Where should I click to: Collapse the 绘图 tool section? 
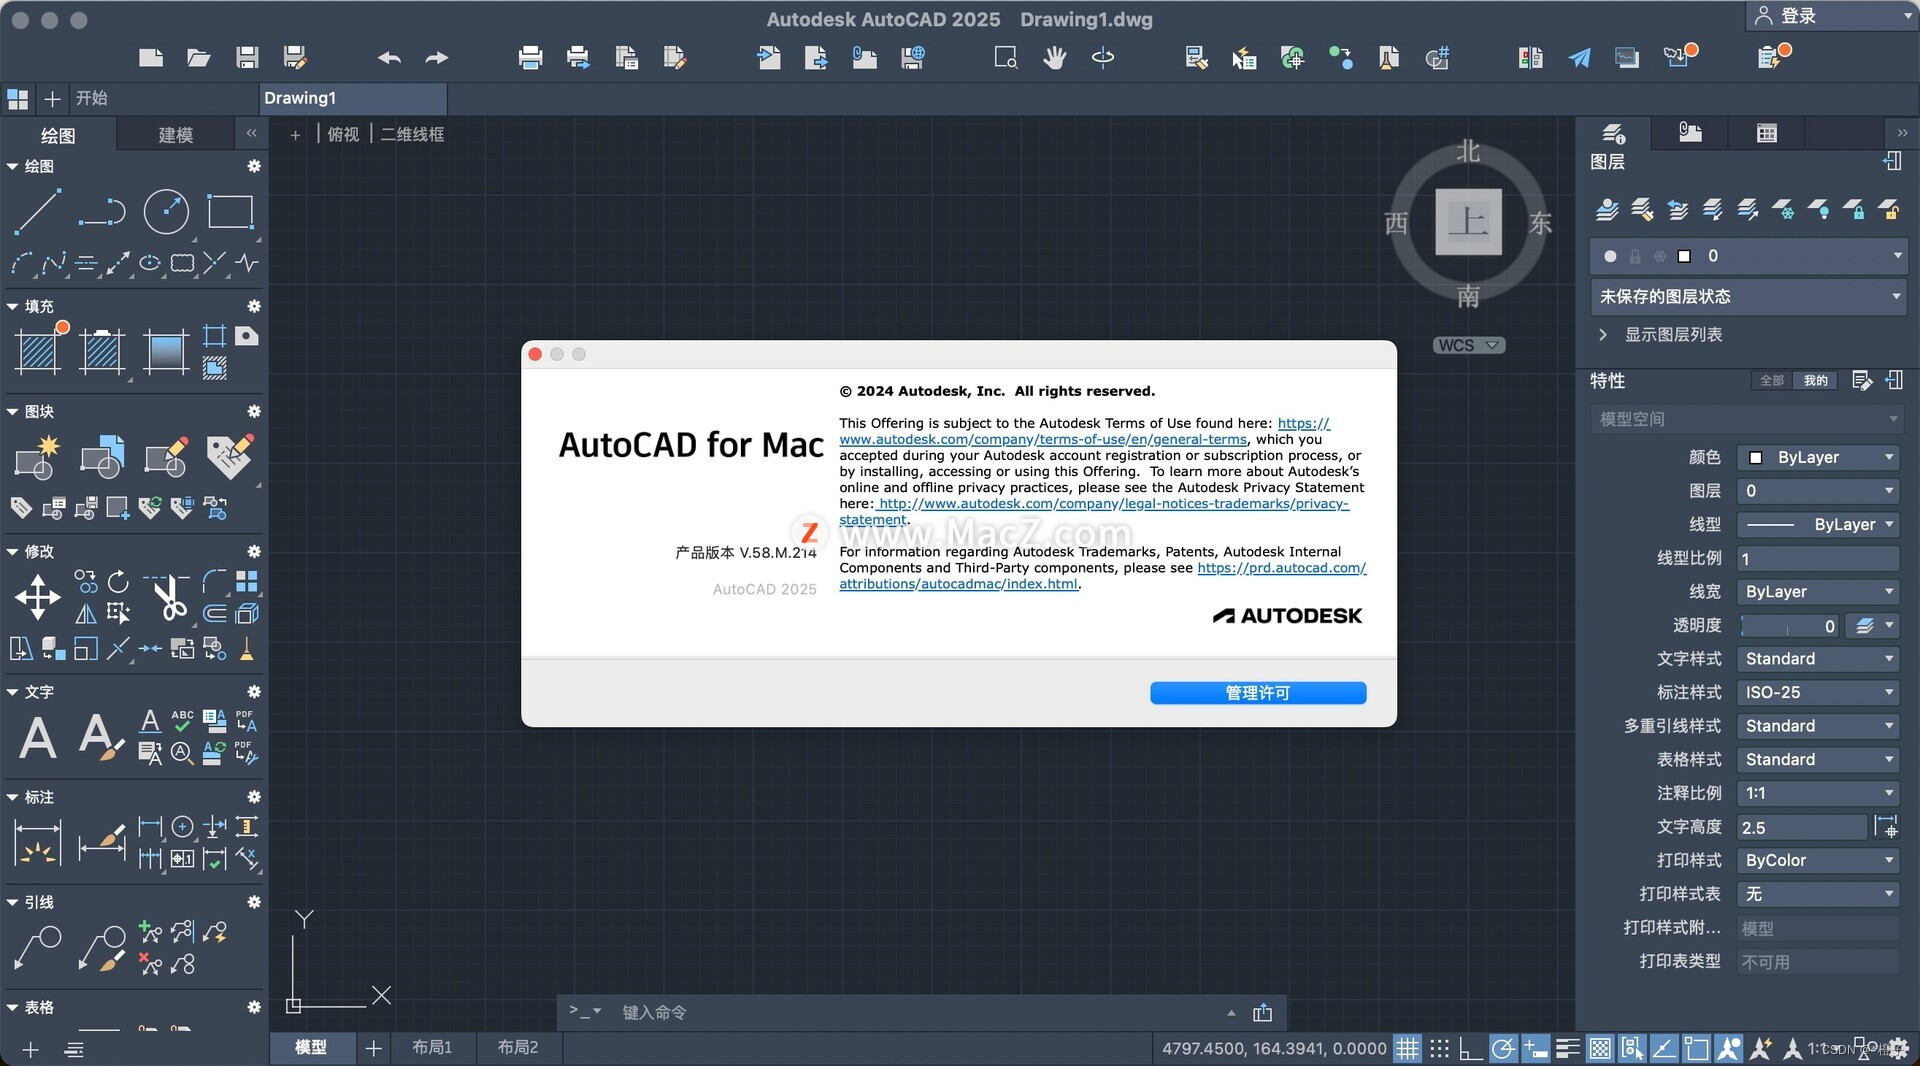13,166
